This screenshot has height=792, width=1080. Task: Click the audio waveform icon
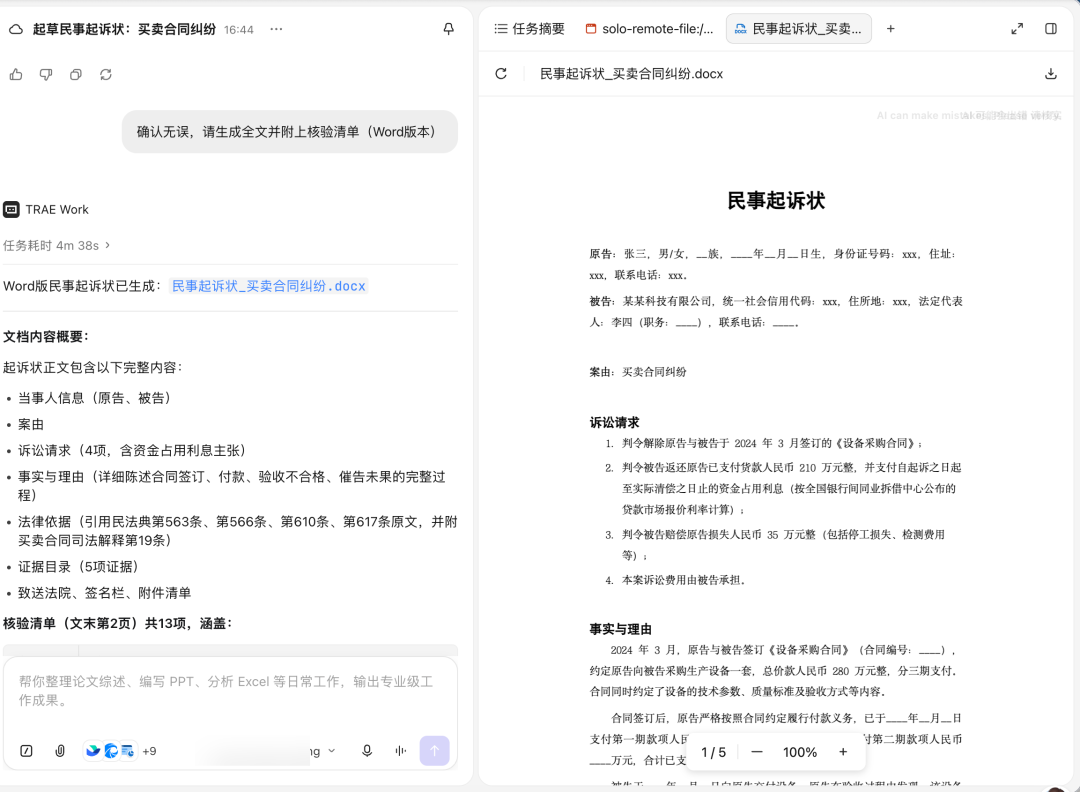[x=401, y=751]
